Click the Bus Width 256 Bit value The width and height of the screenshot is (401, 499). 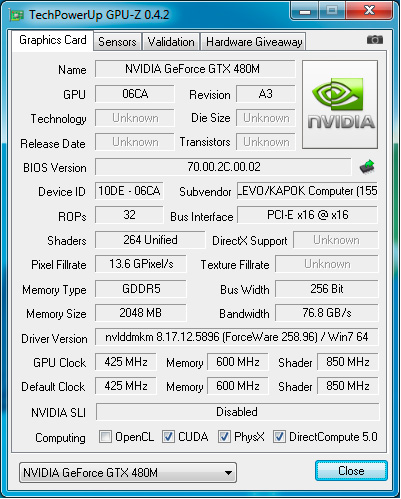coord(327,289)
